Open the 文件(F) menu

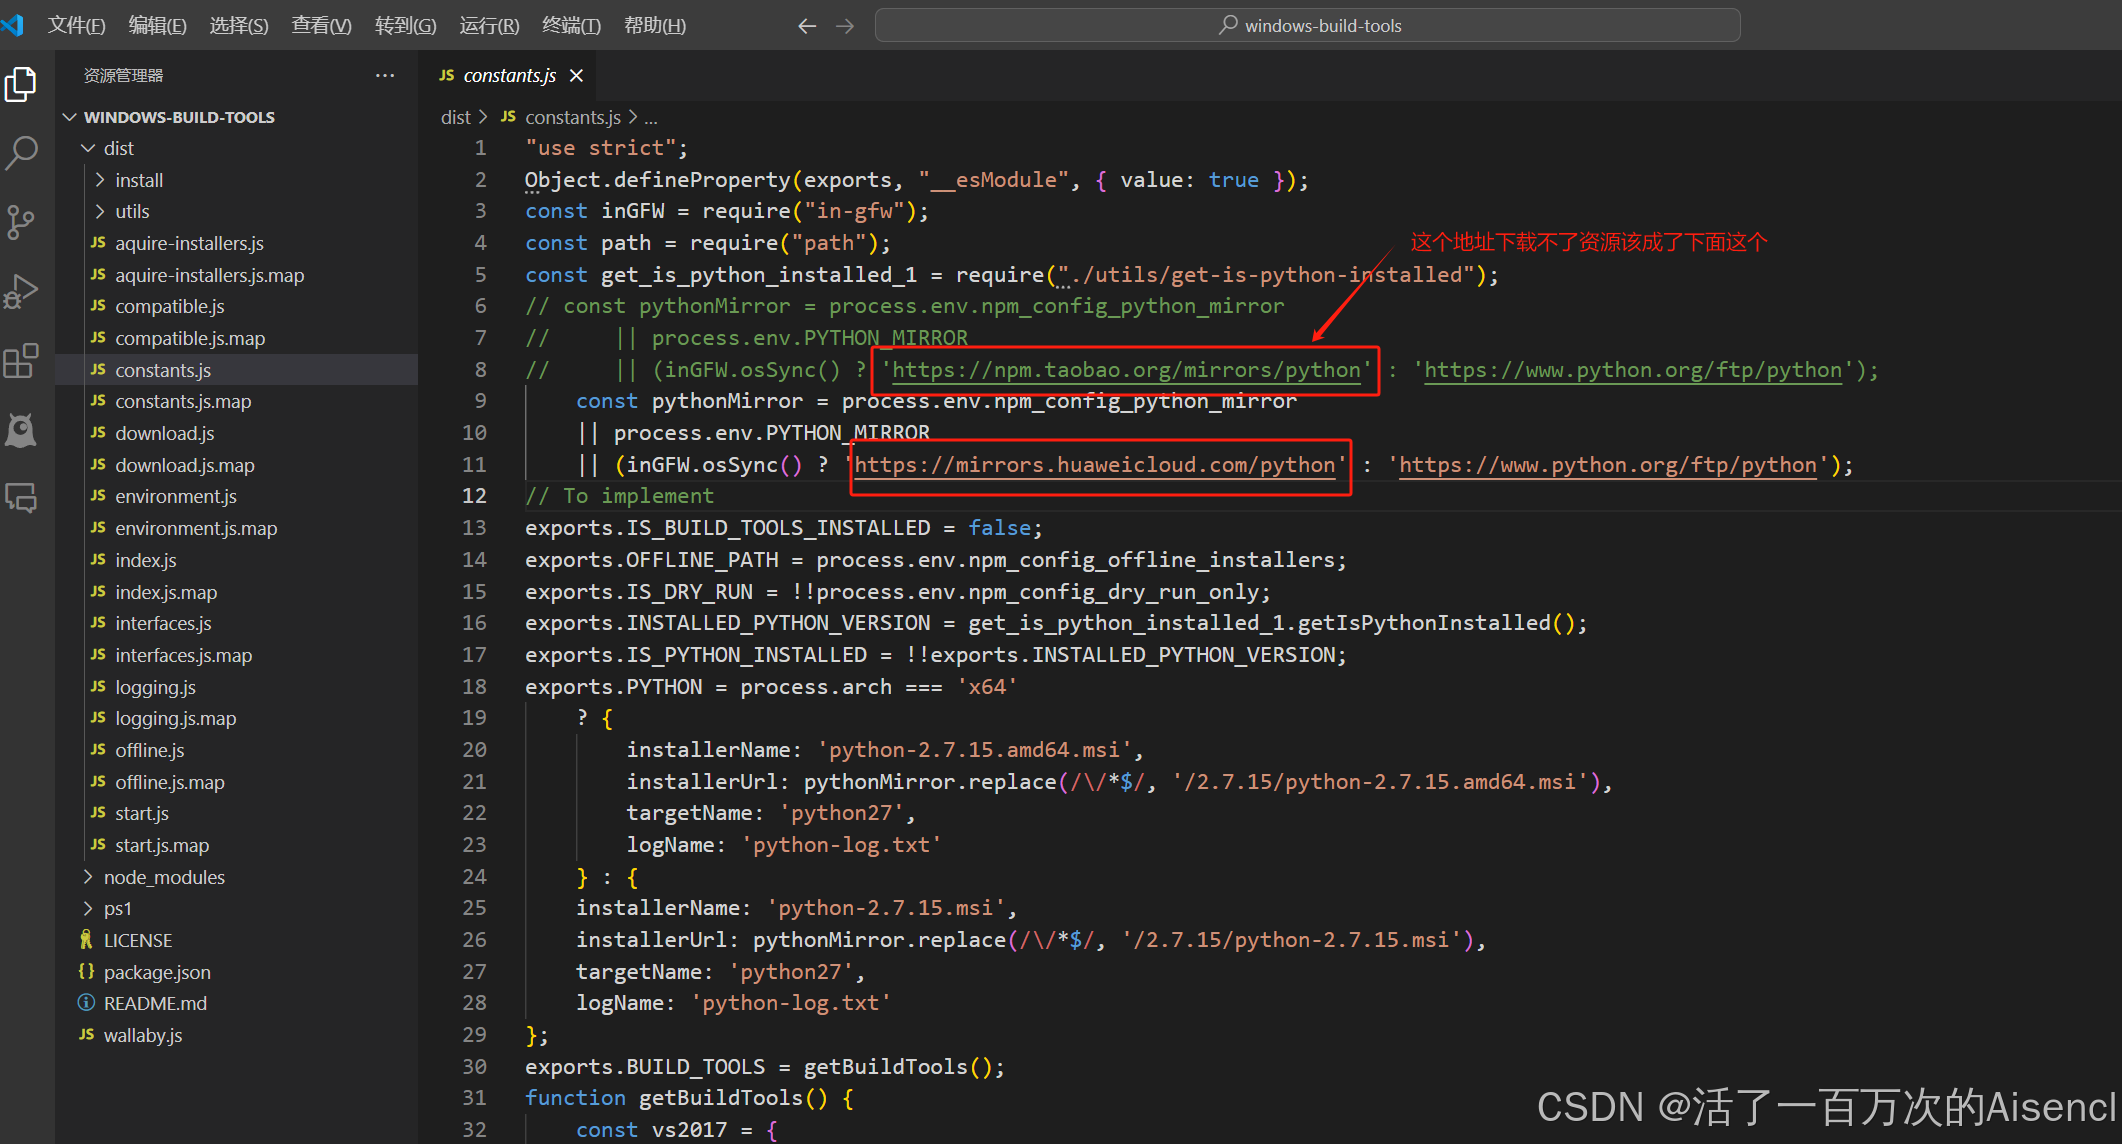point(76,26)
